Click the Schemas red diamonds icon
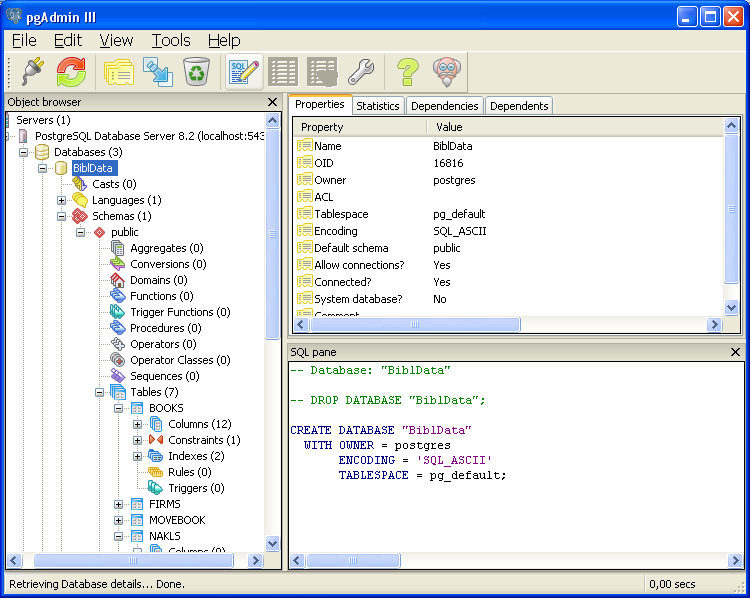This screenshot has height=598, width=750. click(x=79, y=216)
